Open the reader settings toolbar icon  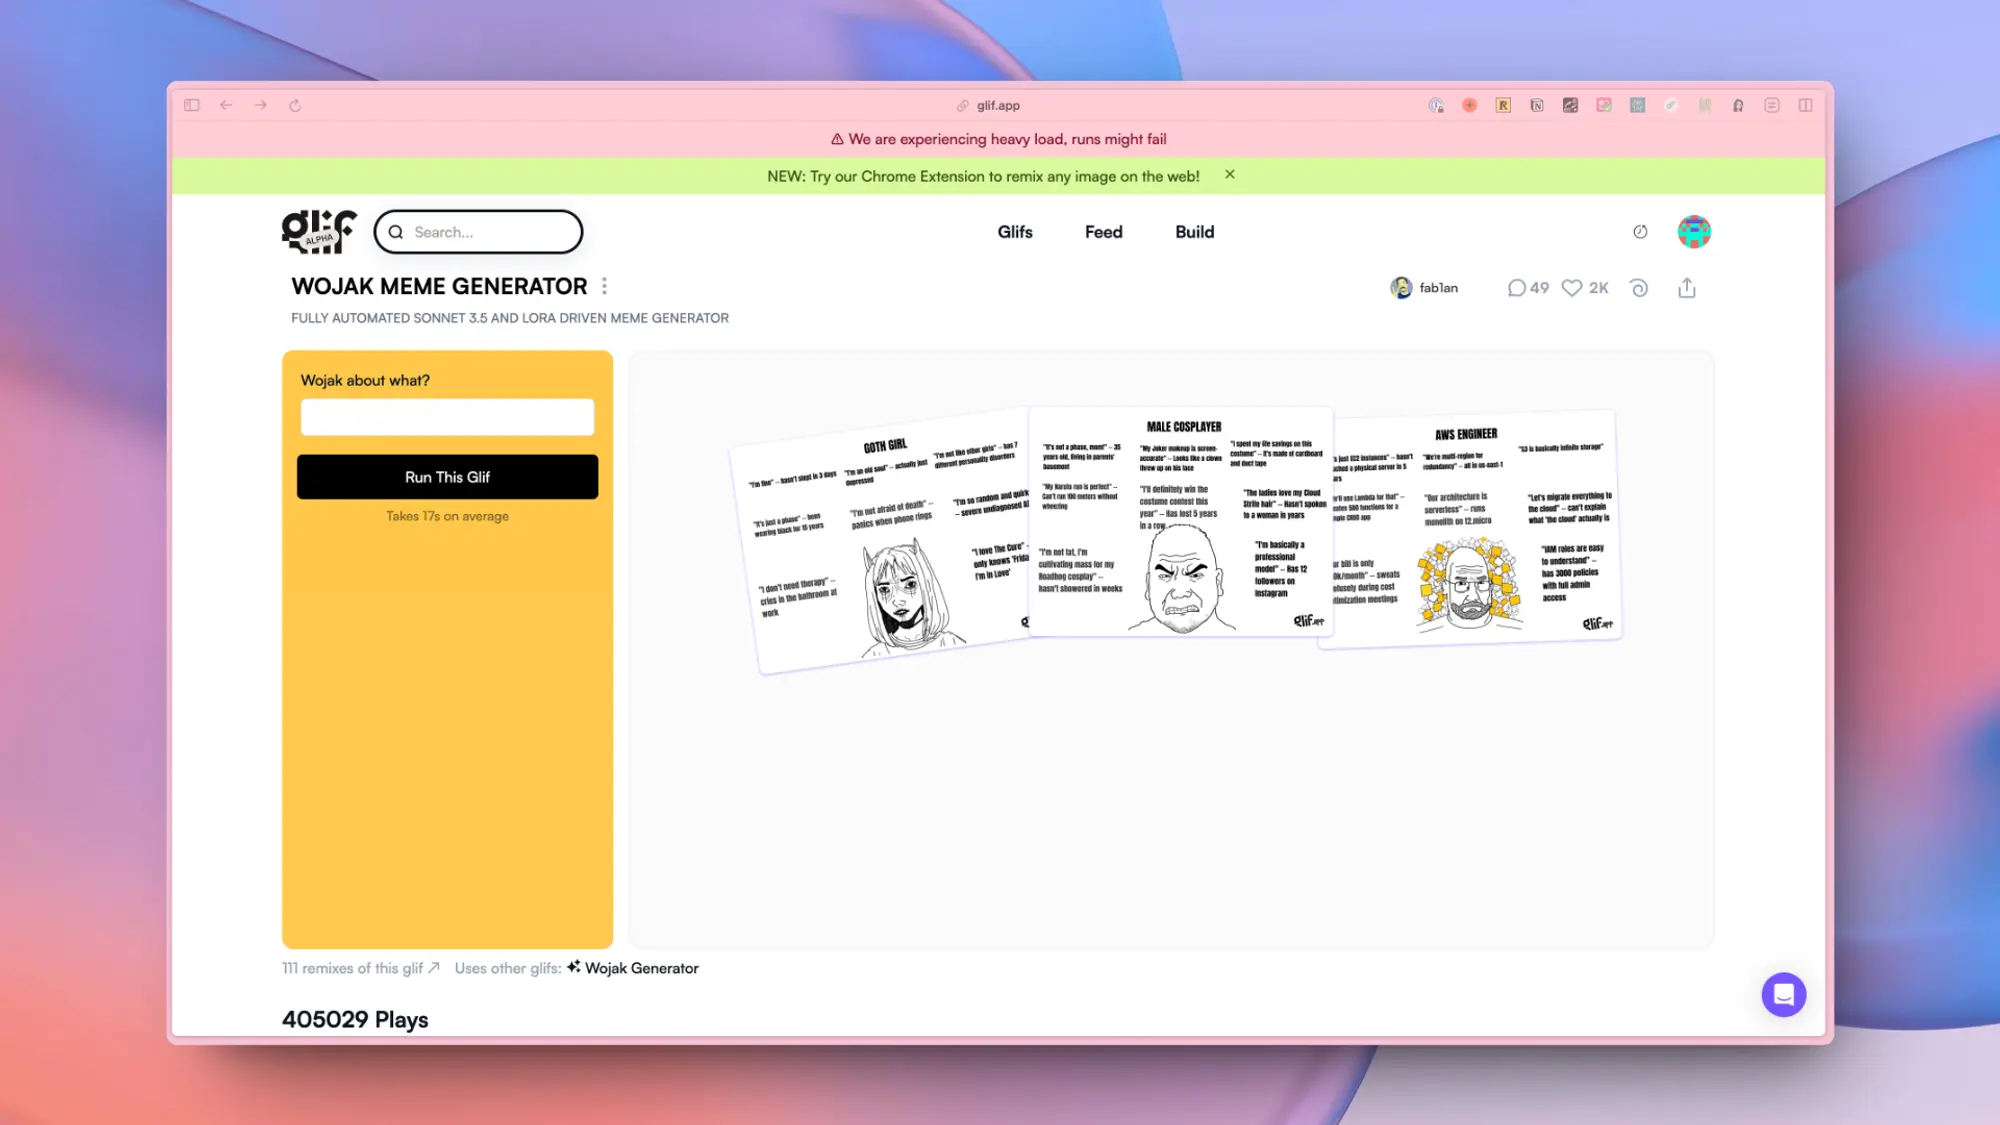click(x=1772, y=105)
